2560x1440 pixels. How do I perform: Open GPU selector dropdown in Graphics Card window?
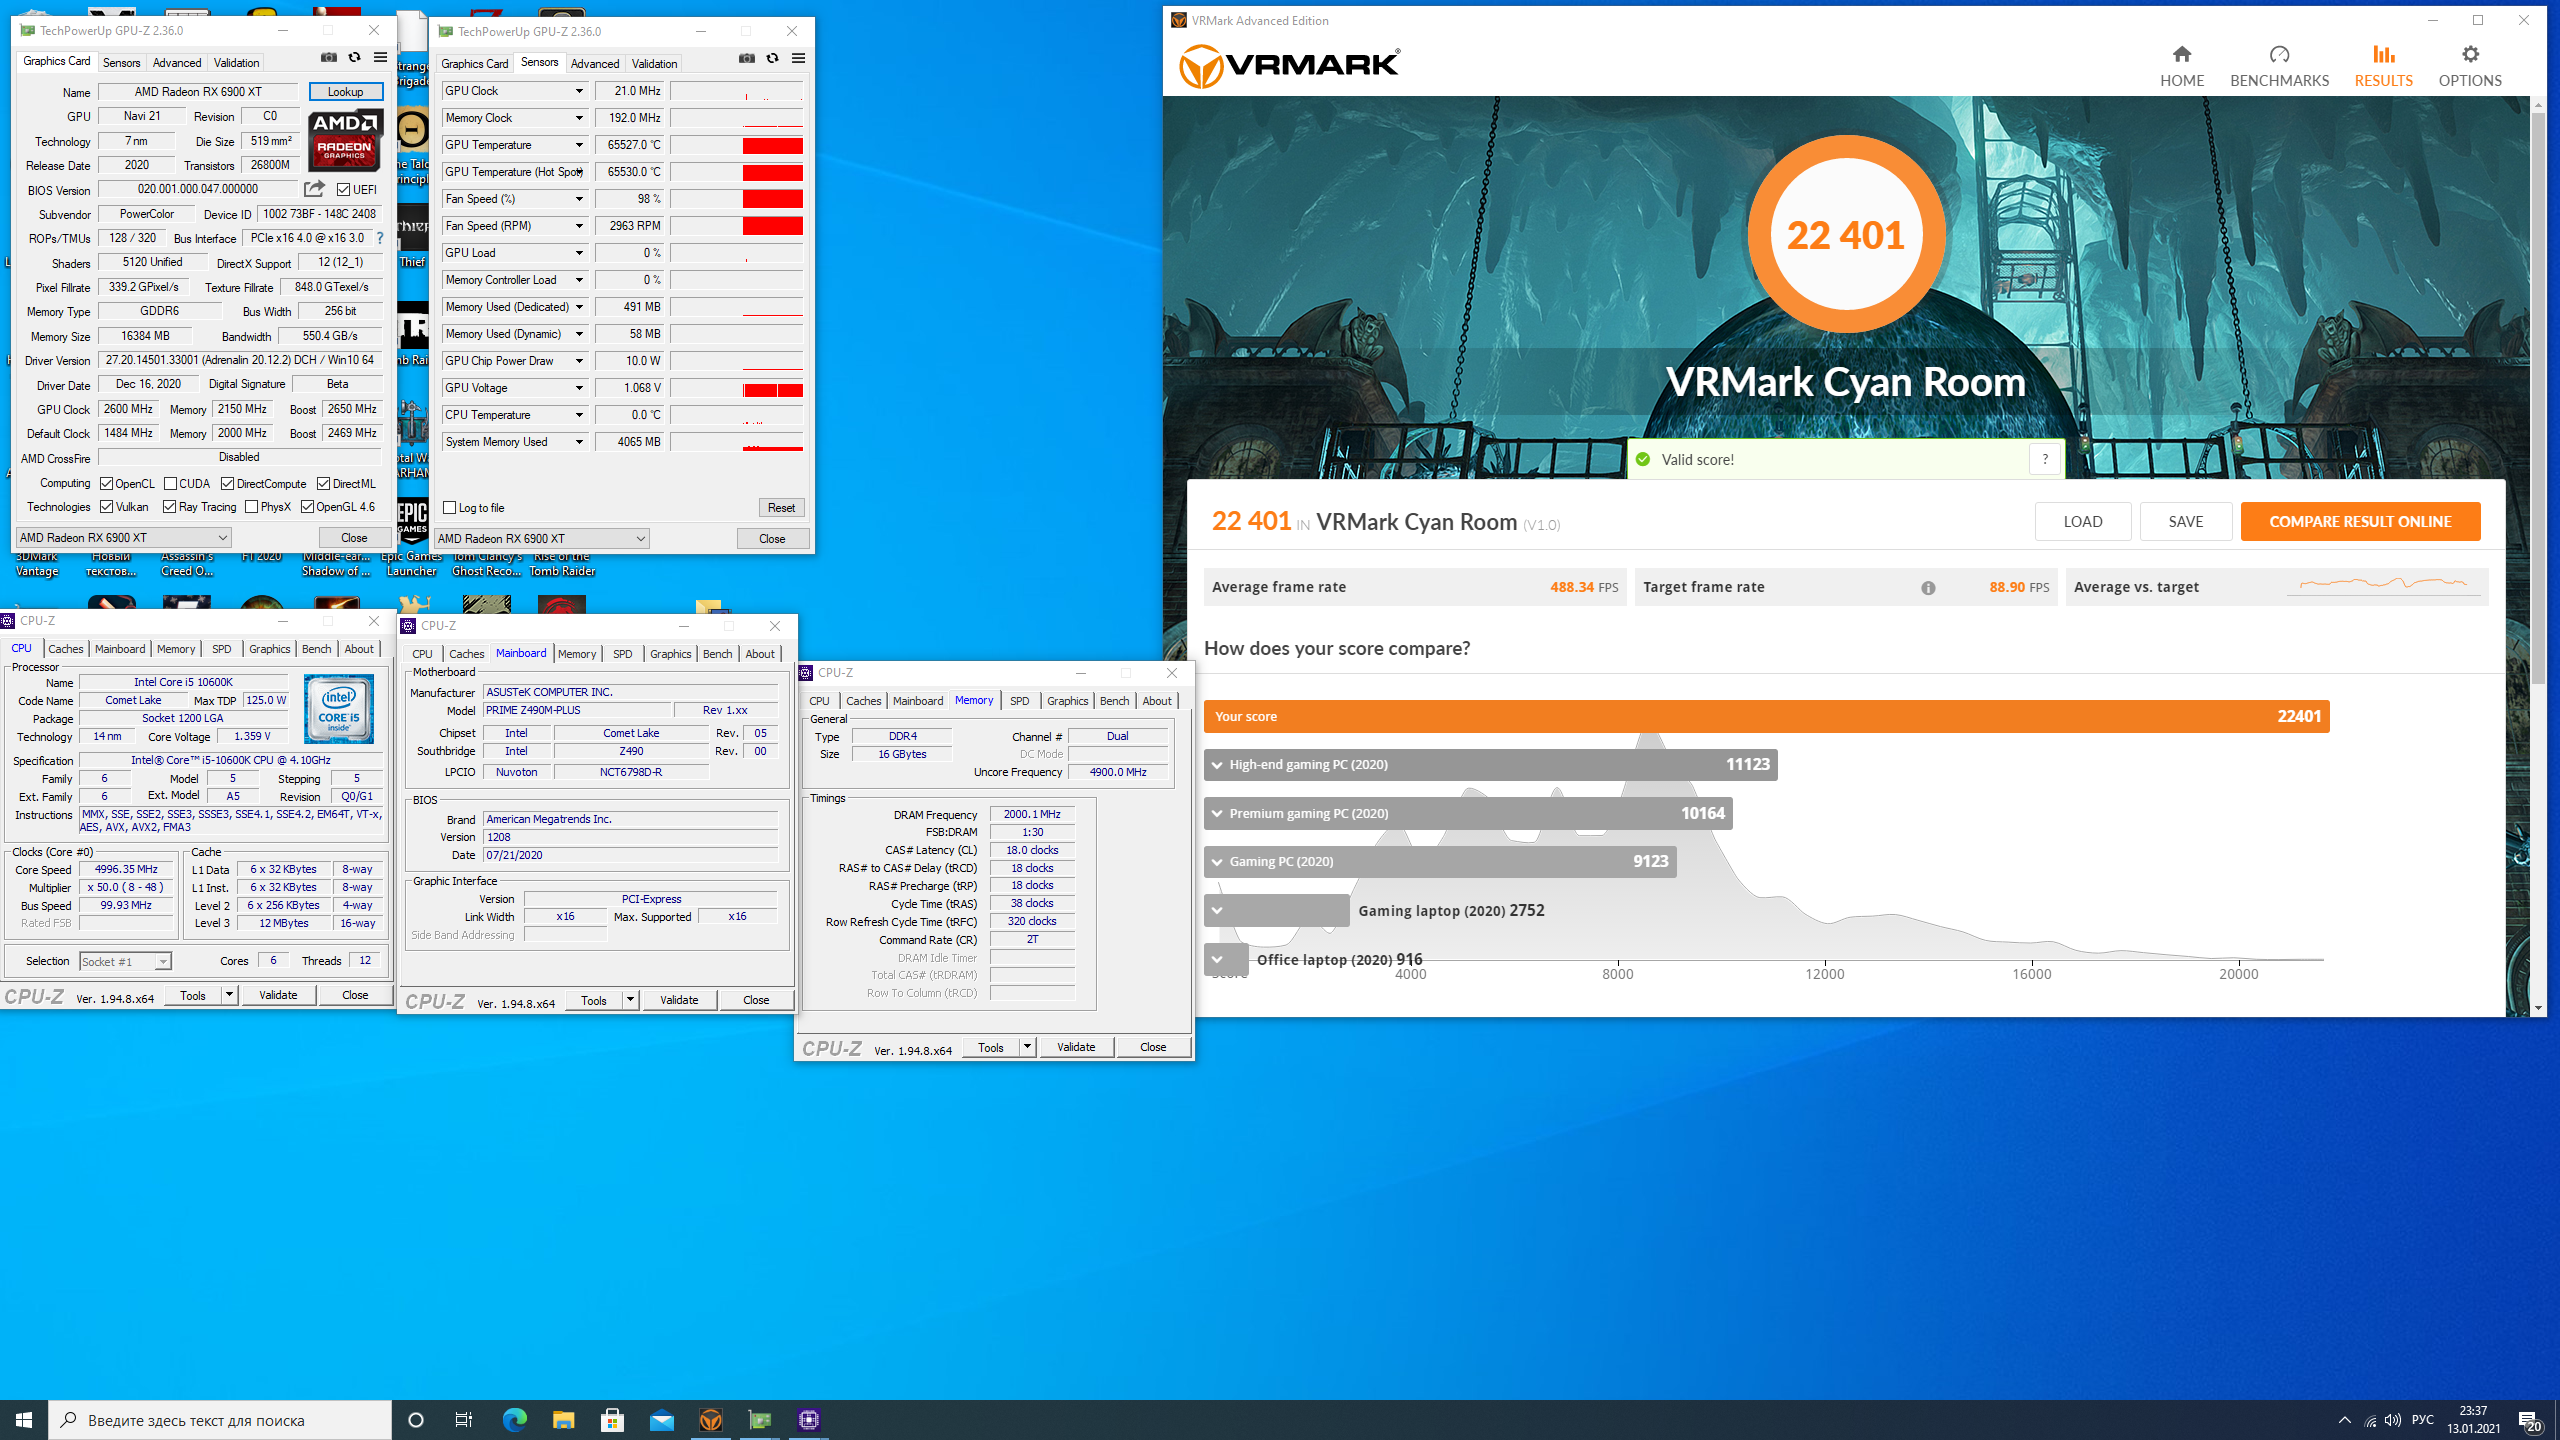(x=124, y=538)
